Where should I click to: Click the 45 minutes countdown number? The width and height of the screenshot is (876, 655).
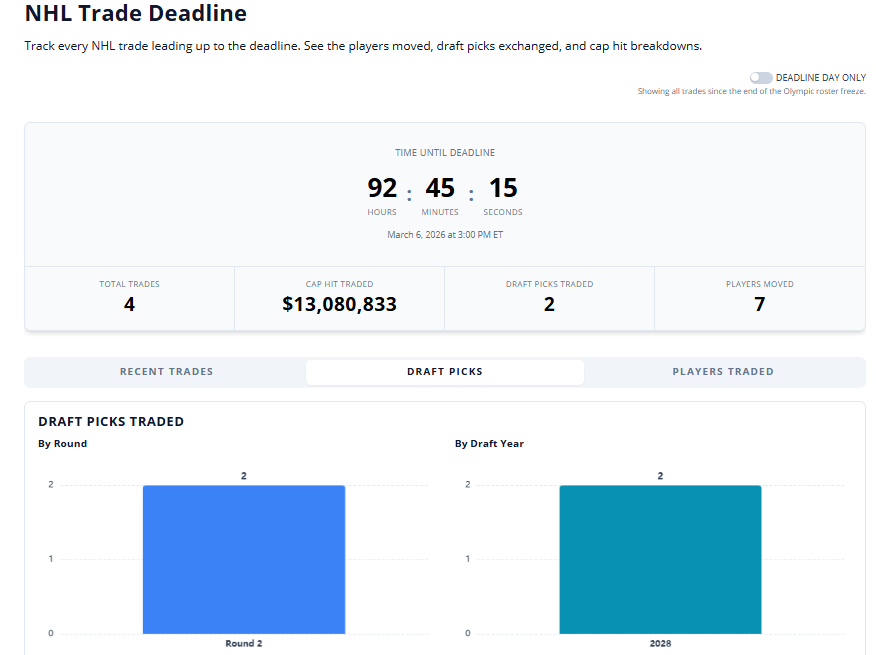tap(440, 188)
